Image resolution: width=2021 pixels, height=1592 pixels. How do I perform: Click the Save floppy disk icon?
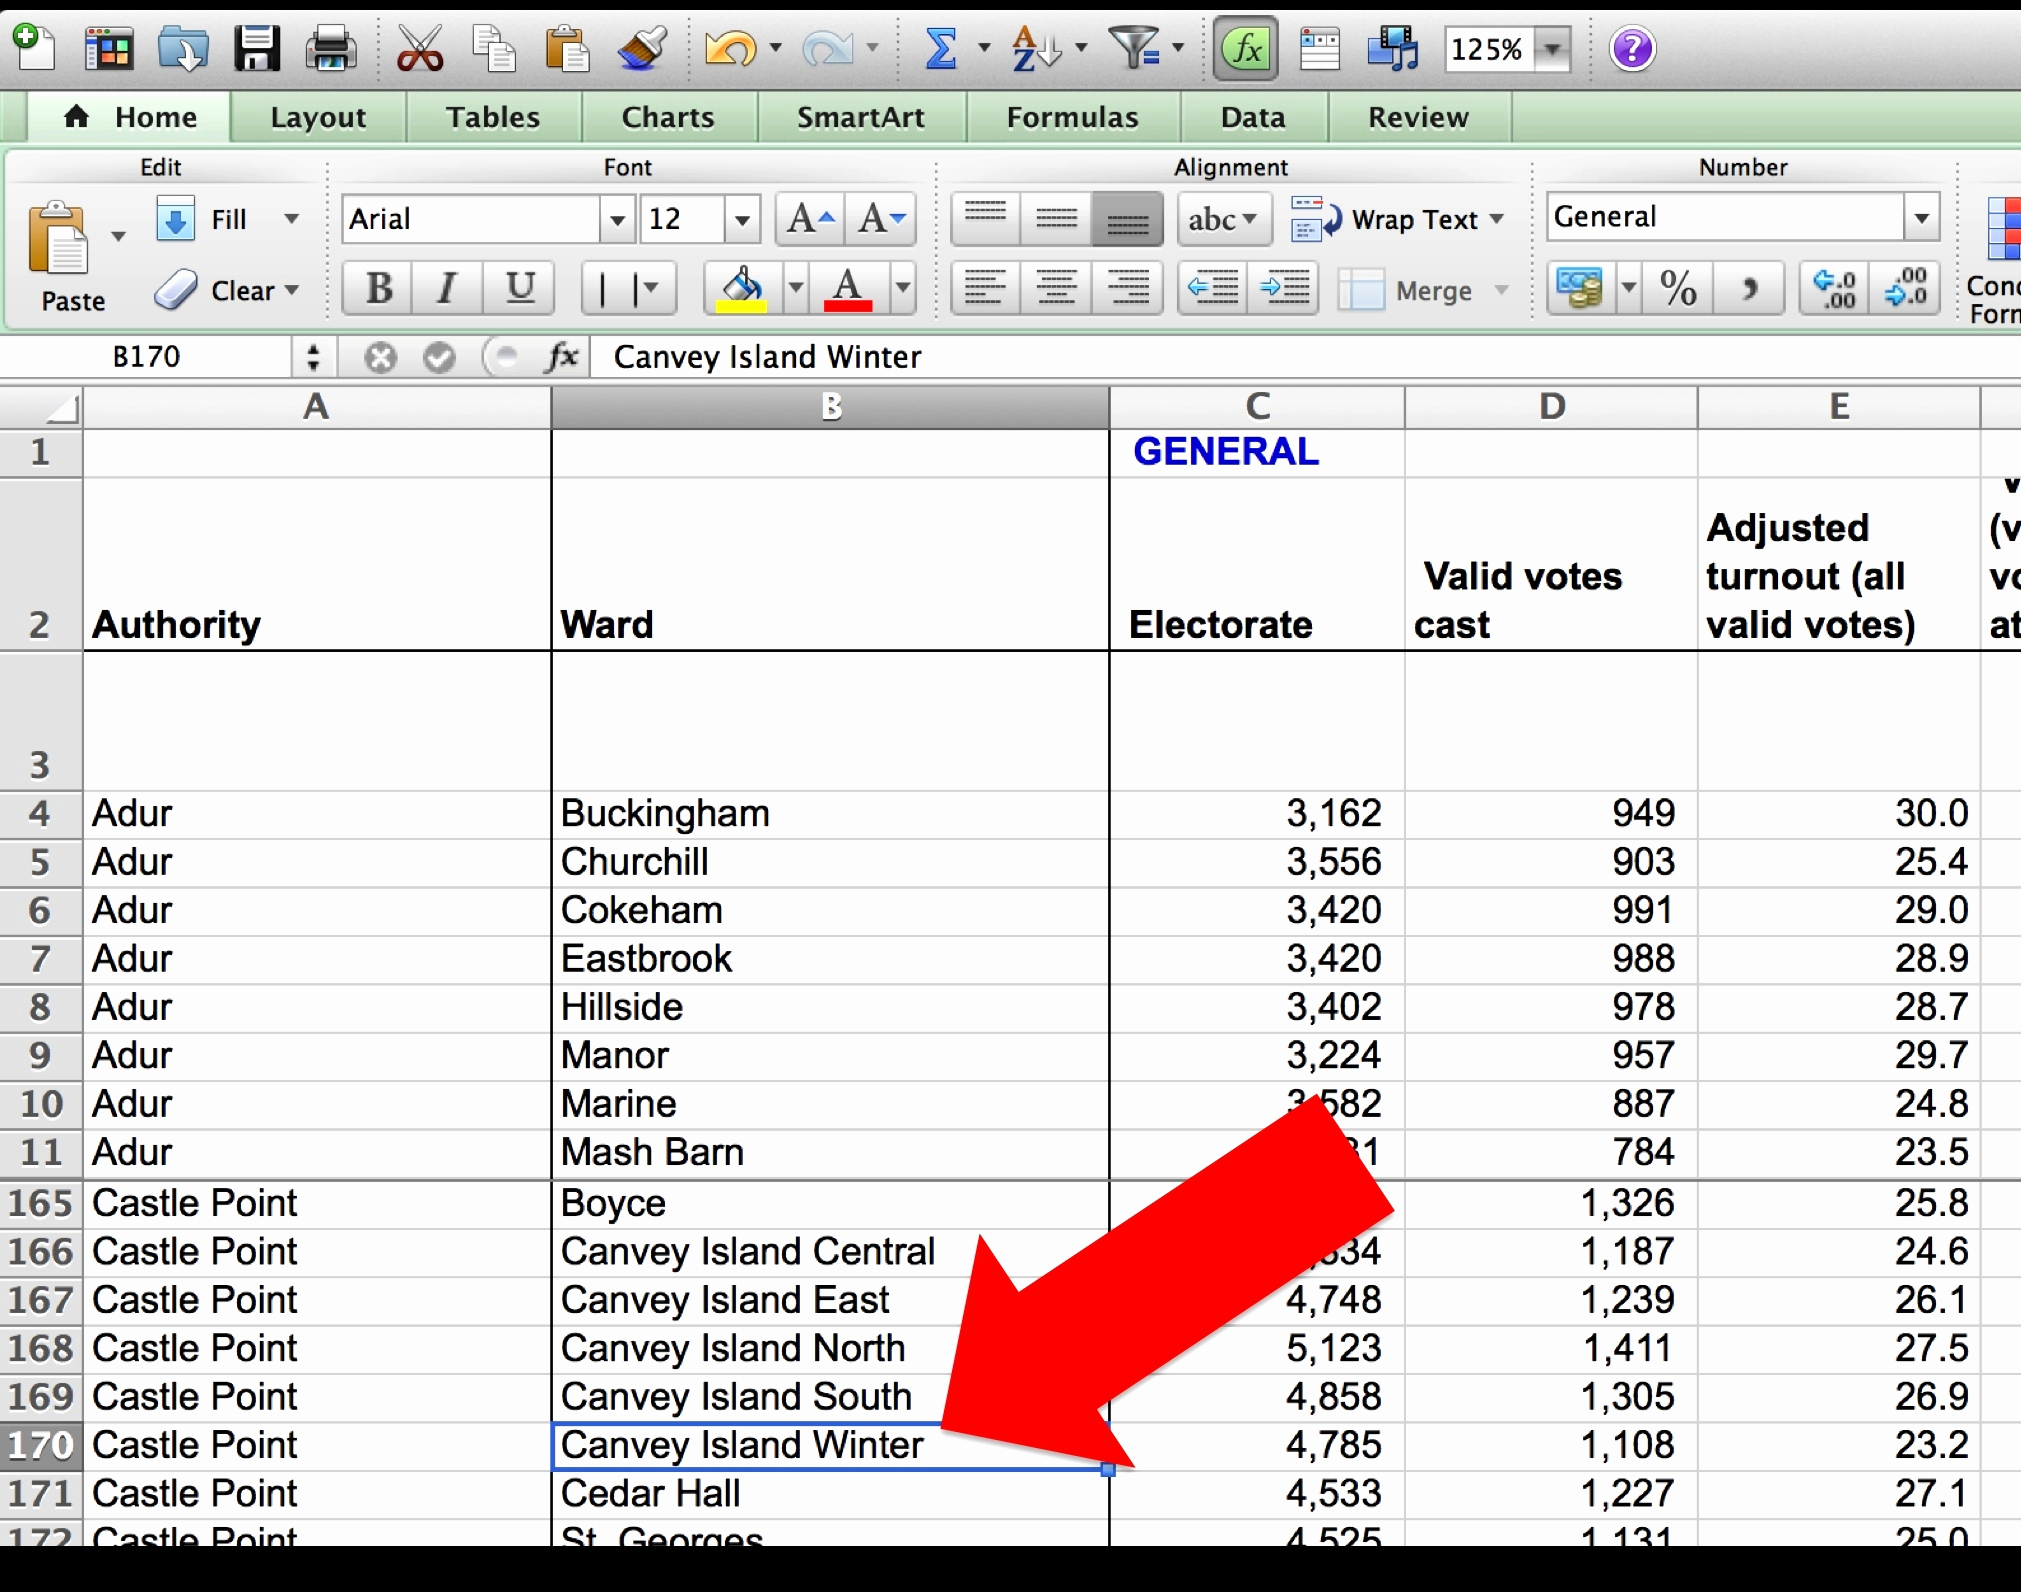[257, 48]
